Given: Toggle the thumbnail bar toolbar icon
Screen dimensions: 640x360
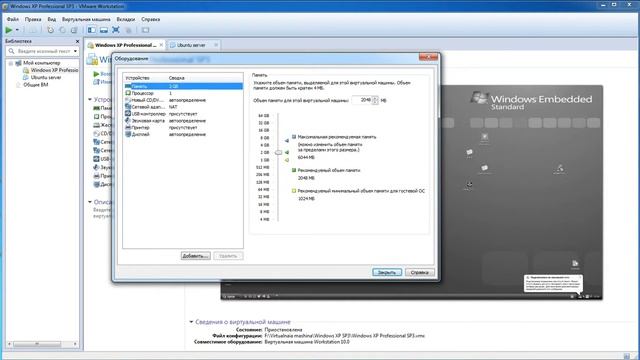Looking at the screenshot, I should tap(104, 30).
